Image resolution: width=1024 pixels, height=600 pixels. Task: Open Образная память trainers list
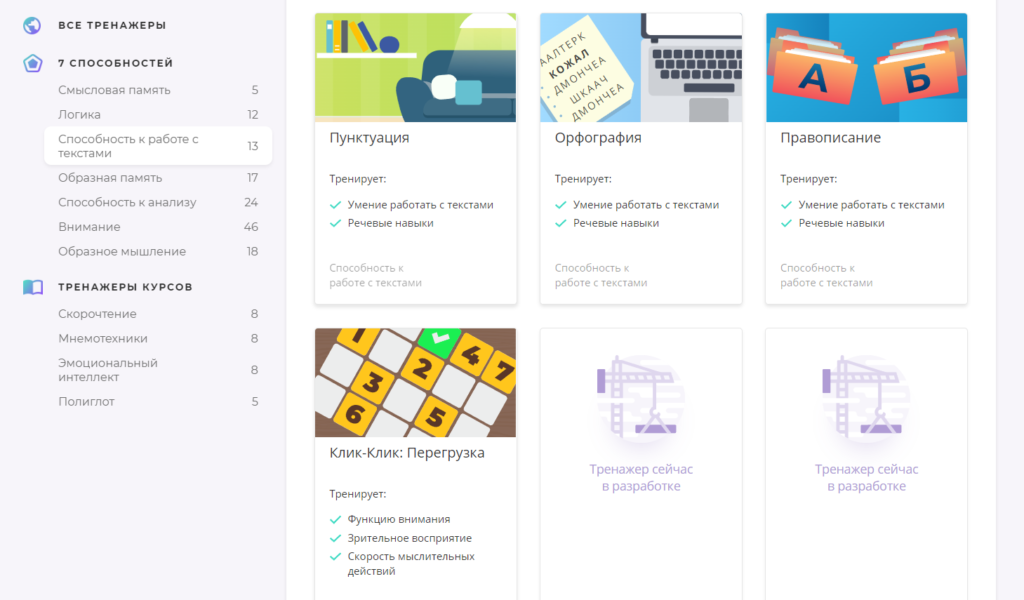point(110,178)
